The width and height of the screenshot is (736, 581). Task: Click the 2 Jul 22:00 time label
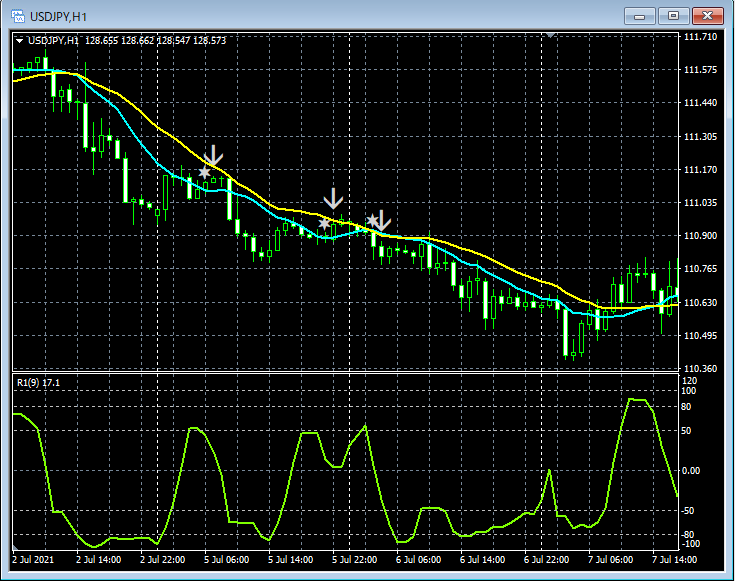tap(162, 559)
